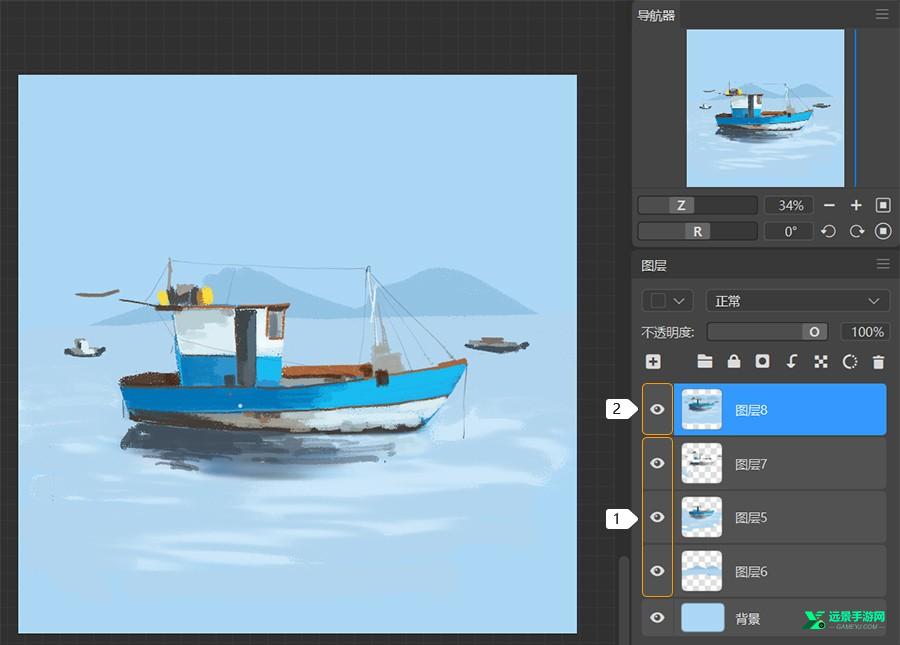Click the Z zoom slider
The height and width of the screenshot is (645, 900).
coord(697,205)
